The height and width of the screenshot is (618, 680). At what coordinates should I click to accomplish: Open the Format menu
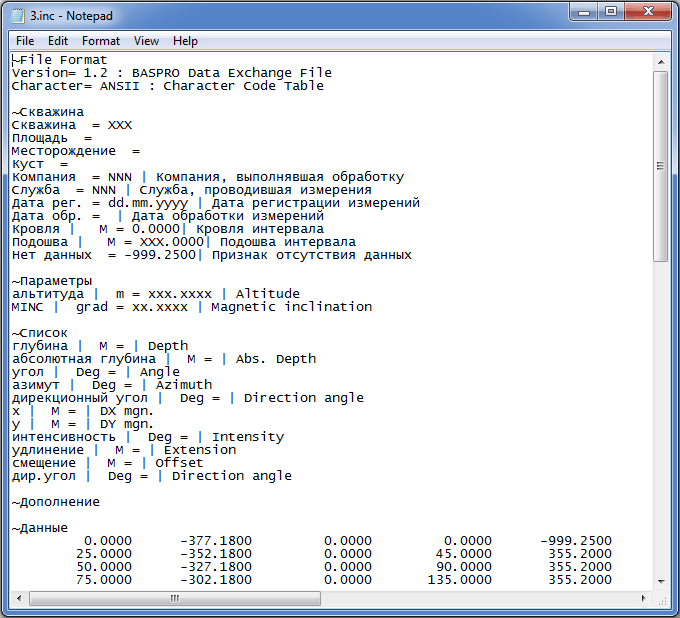[101, 41]
